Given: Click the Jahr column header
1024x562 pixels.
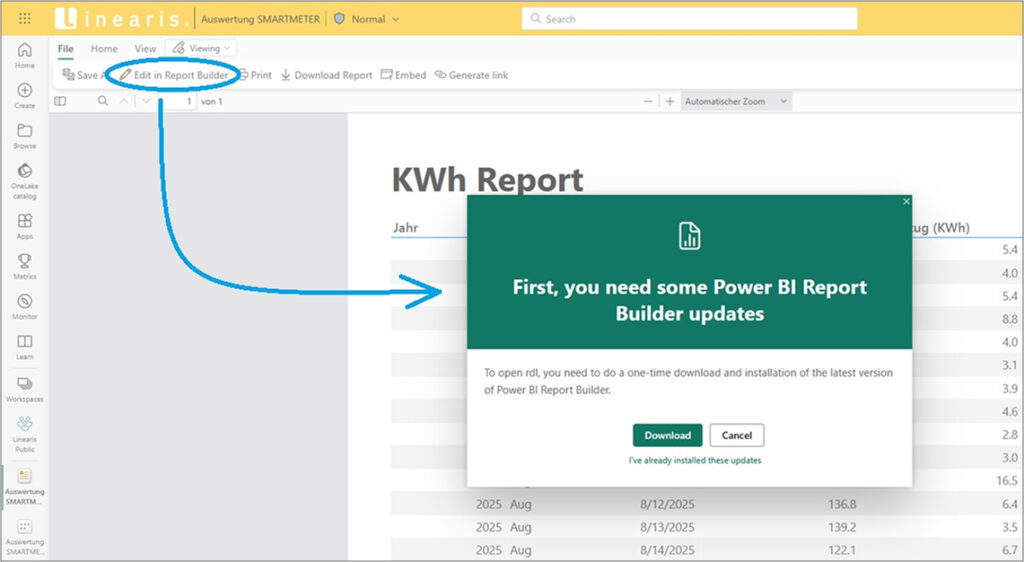Looking at the screenshot, I should 406,227.
